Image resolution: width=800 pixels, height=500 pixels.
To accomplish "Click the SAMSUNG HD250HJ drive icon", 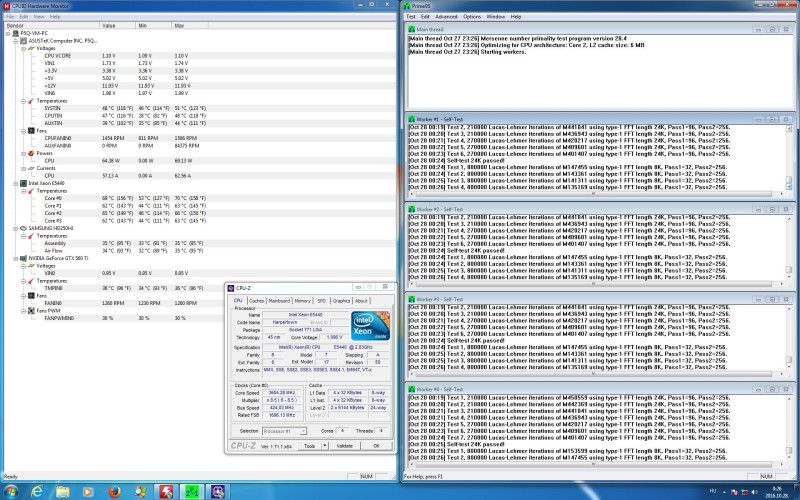I will 23,228.
